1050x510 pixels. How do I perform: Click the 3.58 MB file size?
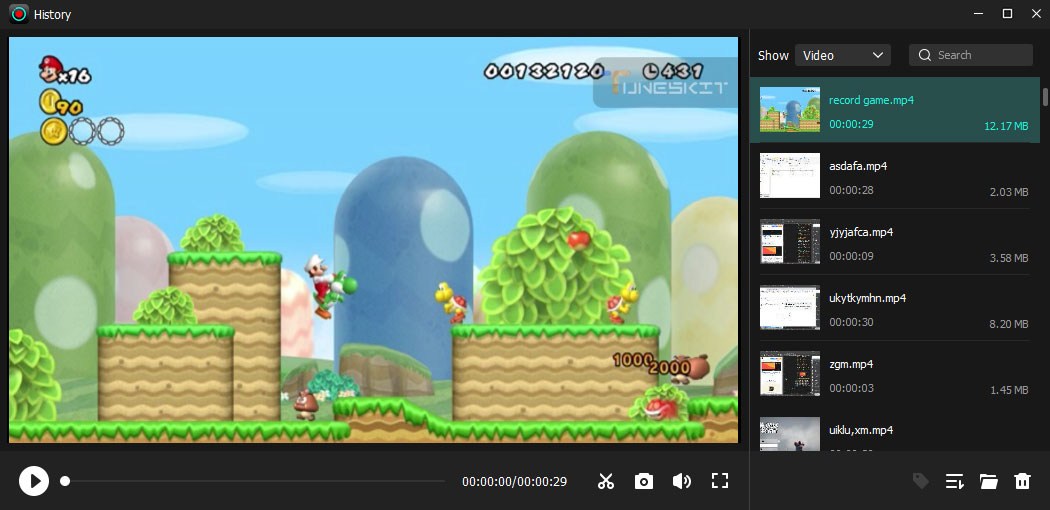tap(1008, 258)
